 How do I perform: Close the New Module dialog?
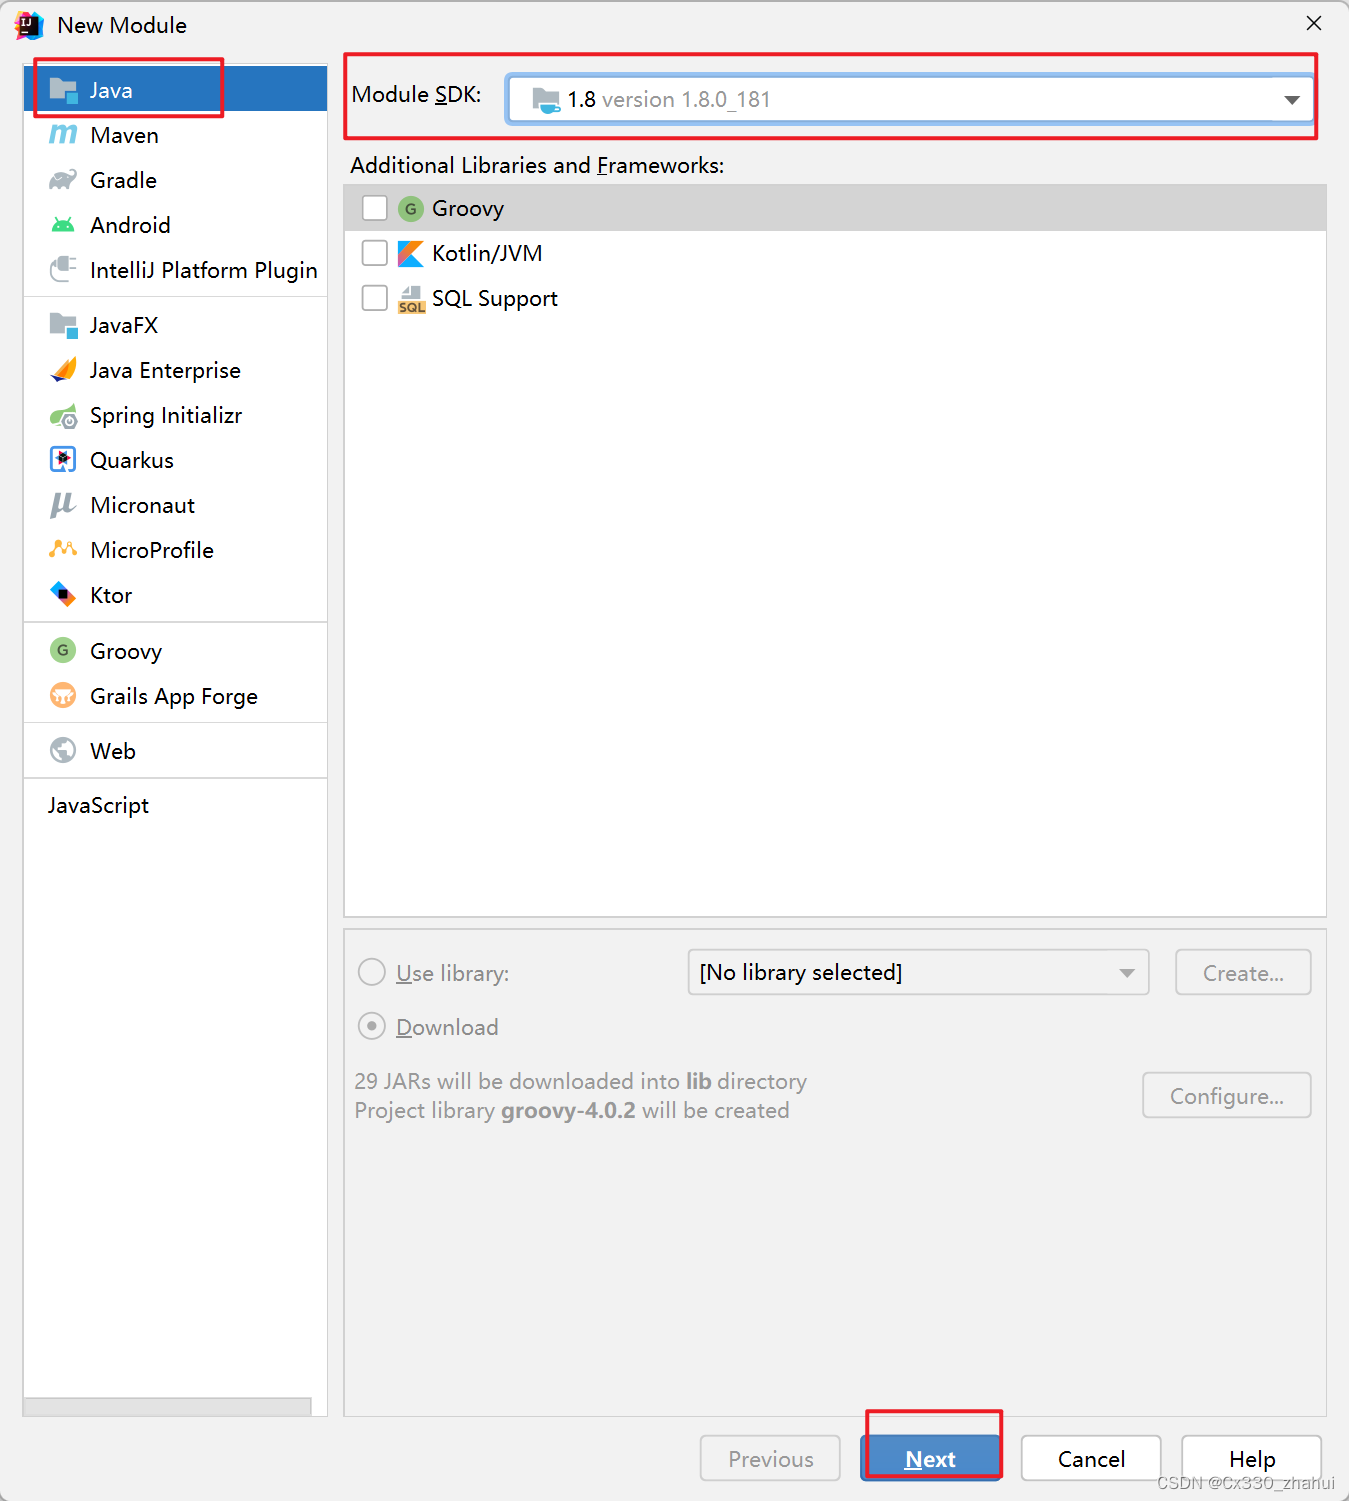1314,23
